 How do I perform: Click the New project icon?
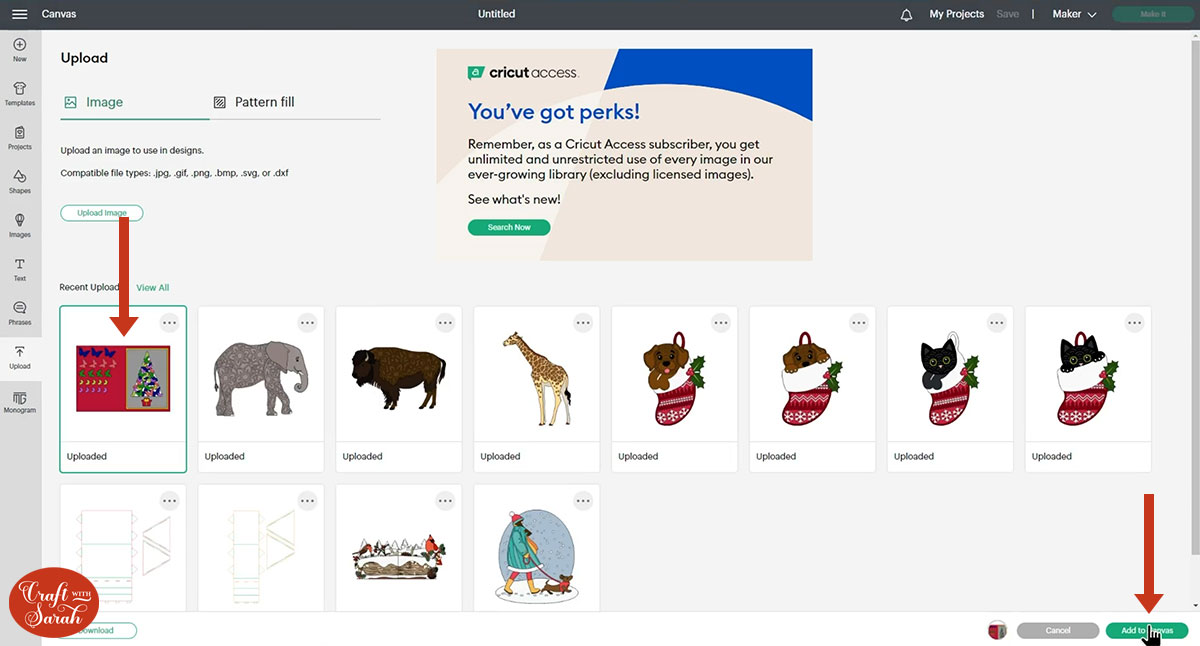click(19, 50)
